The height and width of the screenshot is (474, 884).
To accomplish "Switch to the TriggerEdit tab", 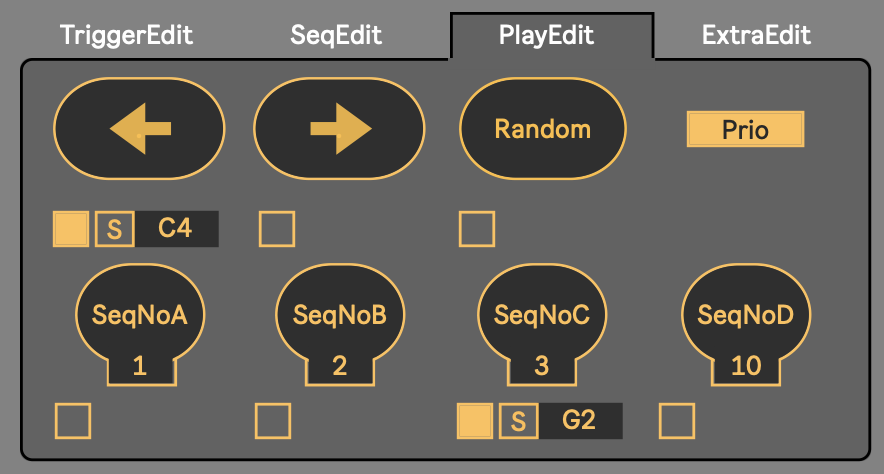I will pos(126,36).
